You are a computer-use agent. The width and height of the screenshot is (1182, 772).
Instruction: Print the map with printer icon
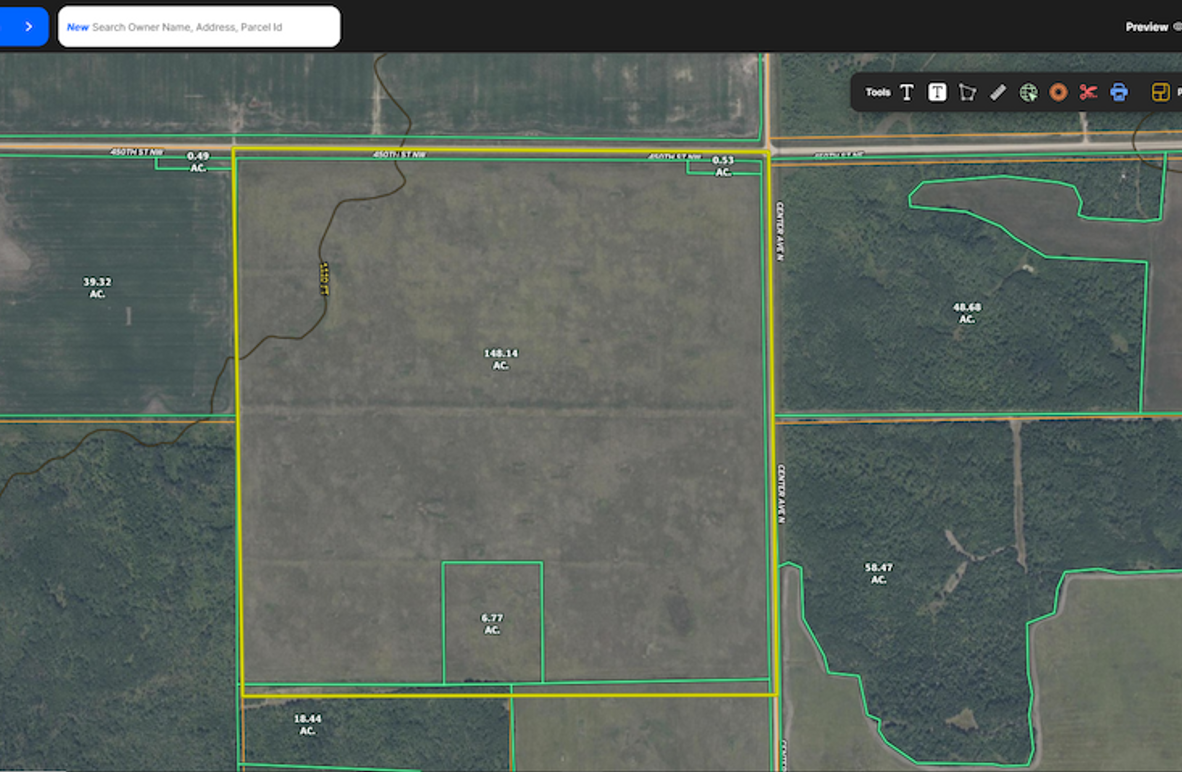click(x=1119, y=92)
